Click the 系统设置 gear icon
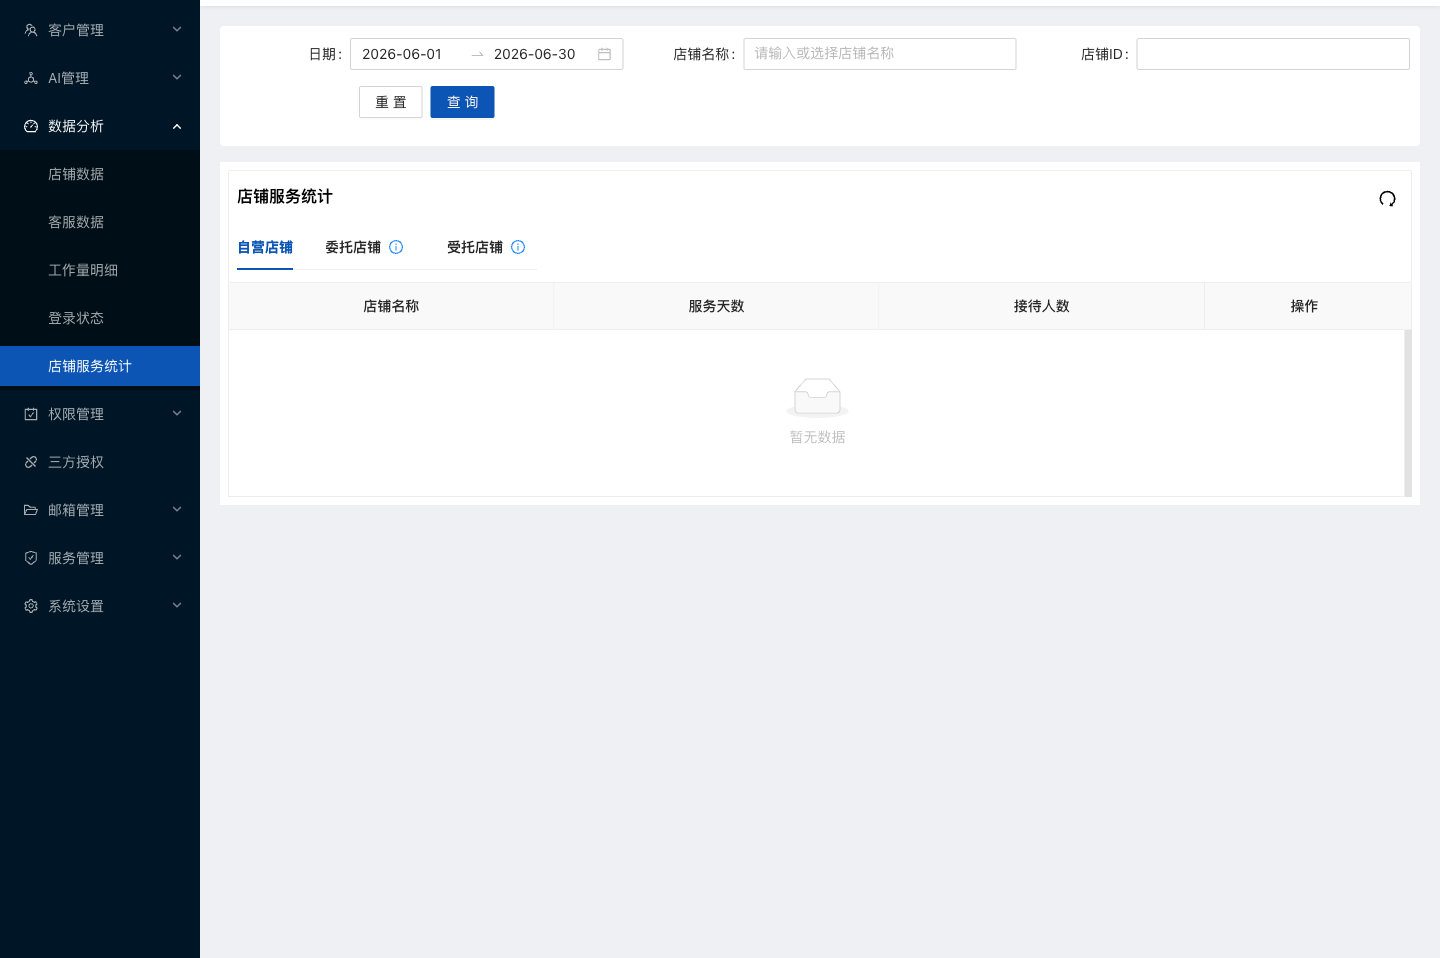 coord(31,606)
